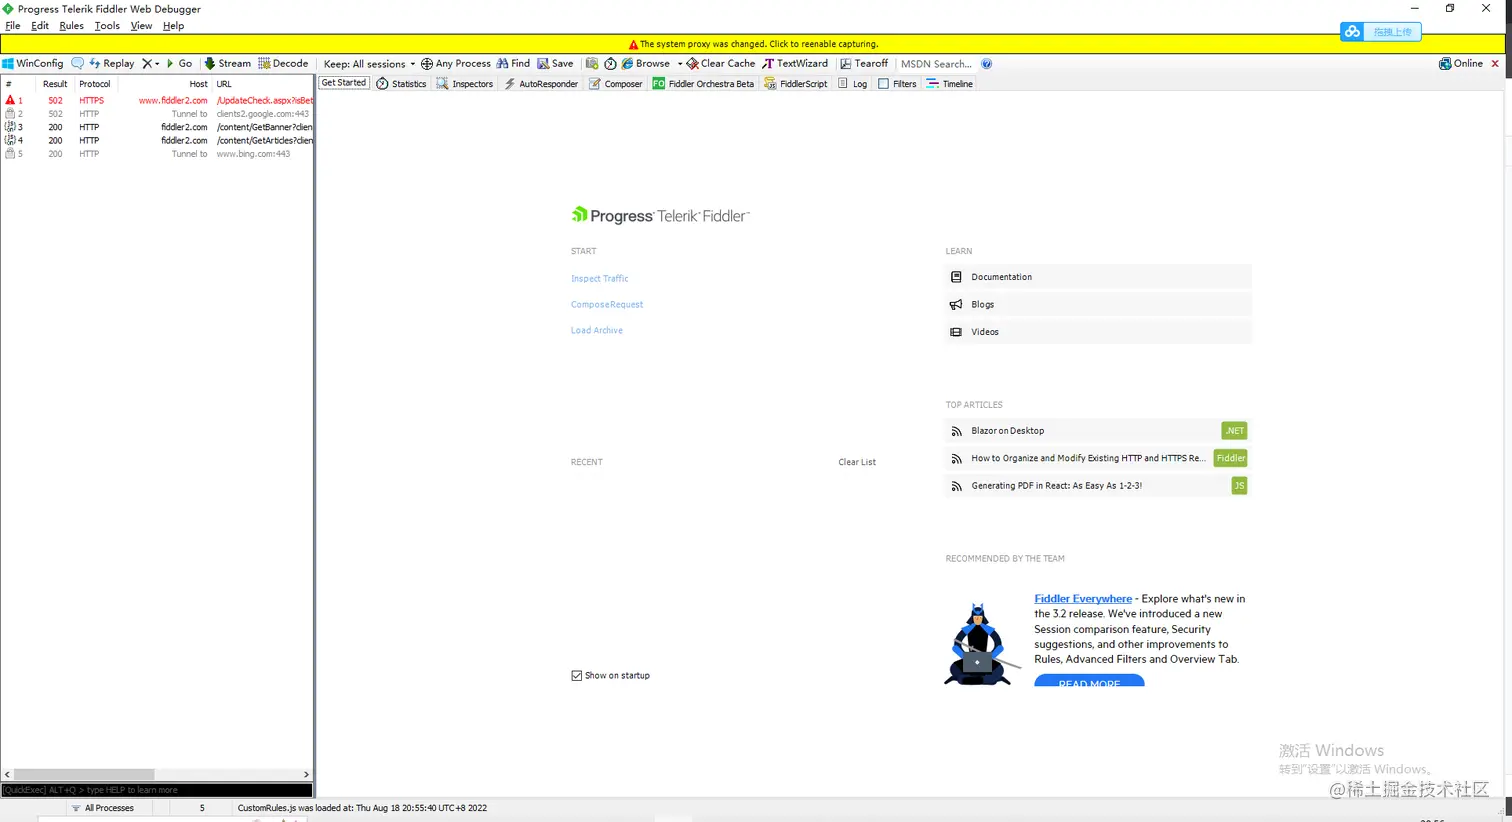
Task: Switch to the Log tab
Action: click(x=852, y=84)
